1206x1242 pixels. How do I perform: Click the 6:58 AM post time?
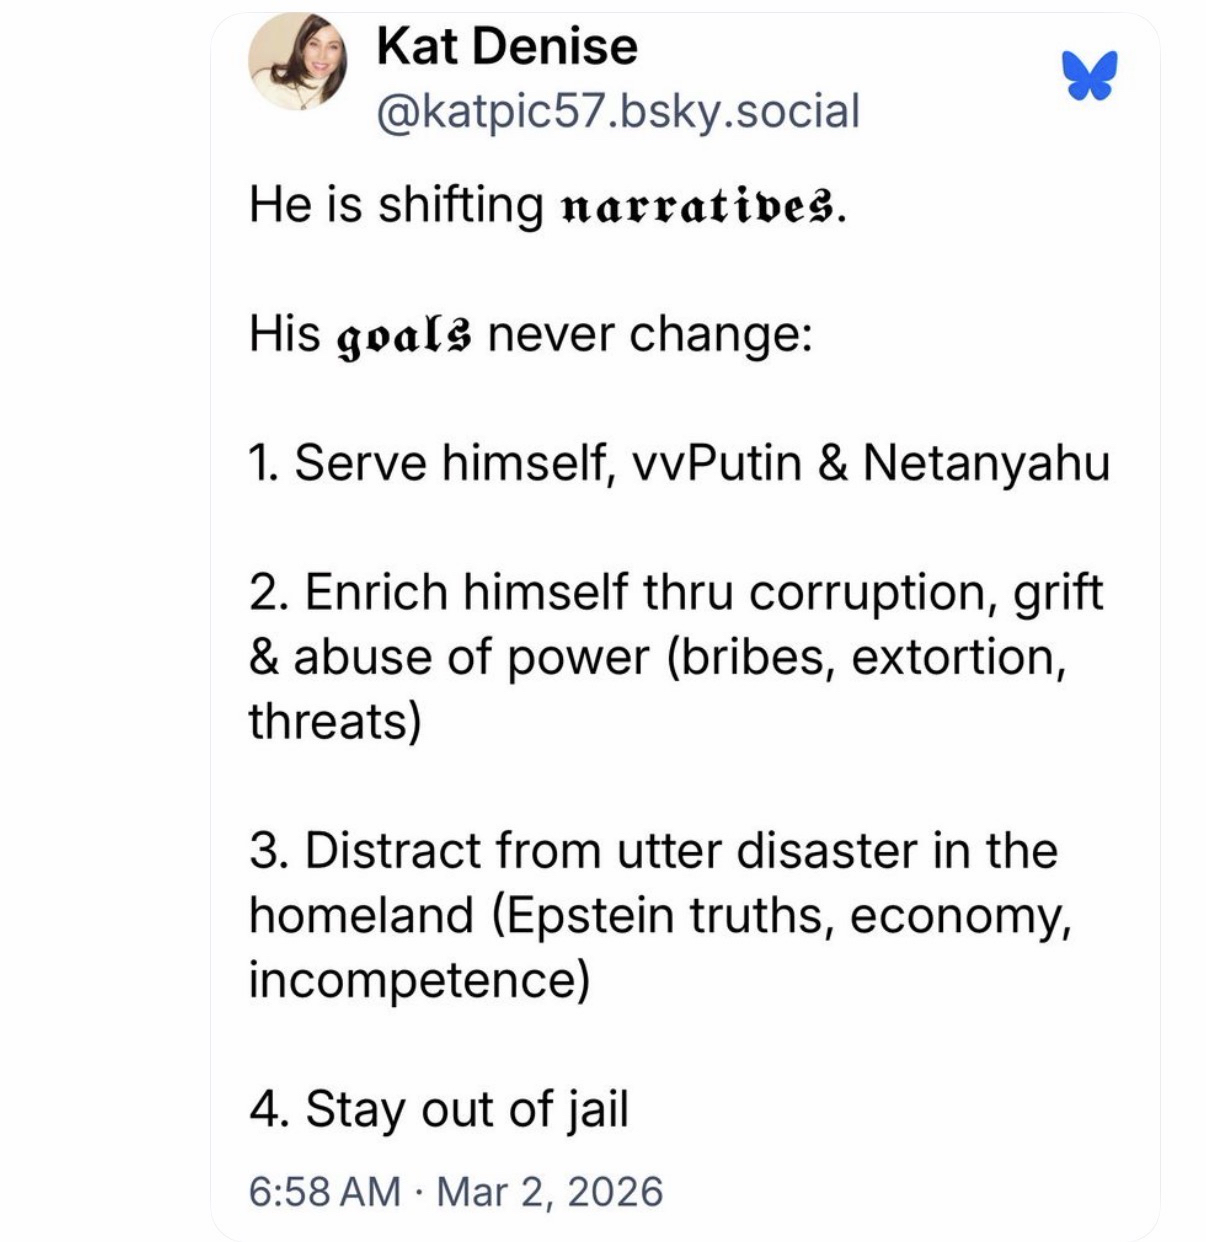pos(324,1191)
